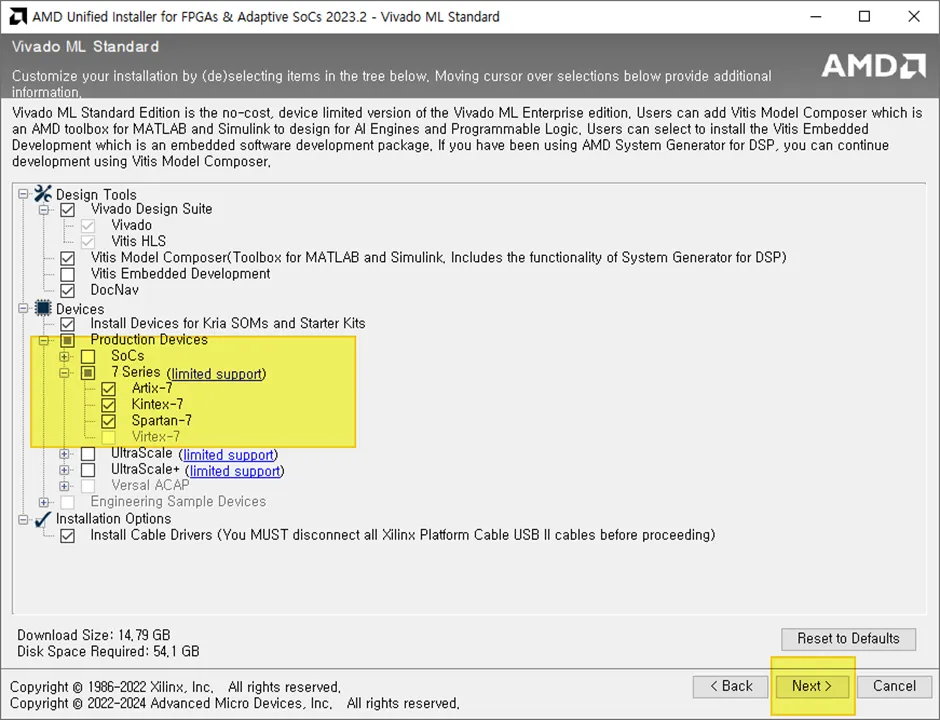
Task: Click the AMD logo in header
Action: click(x=873, y=65)
